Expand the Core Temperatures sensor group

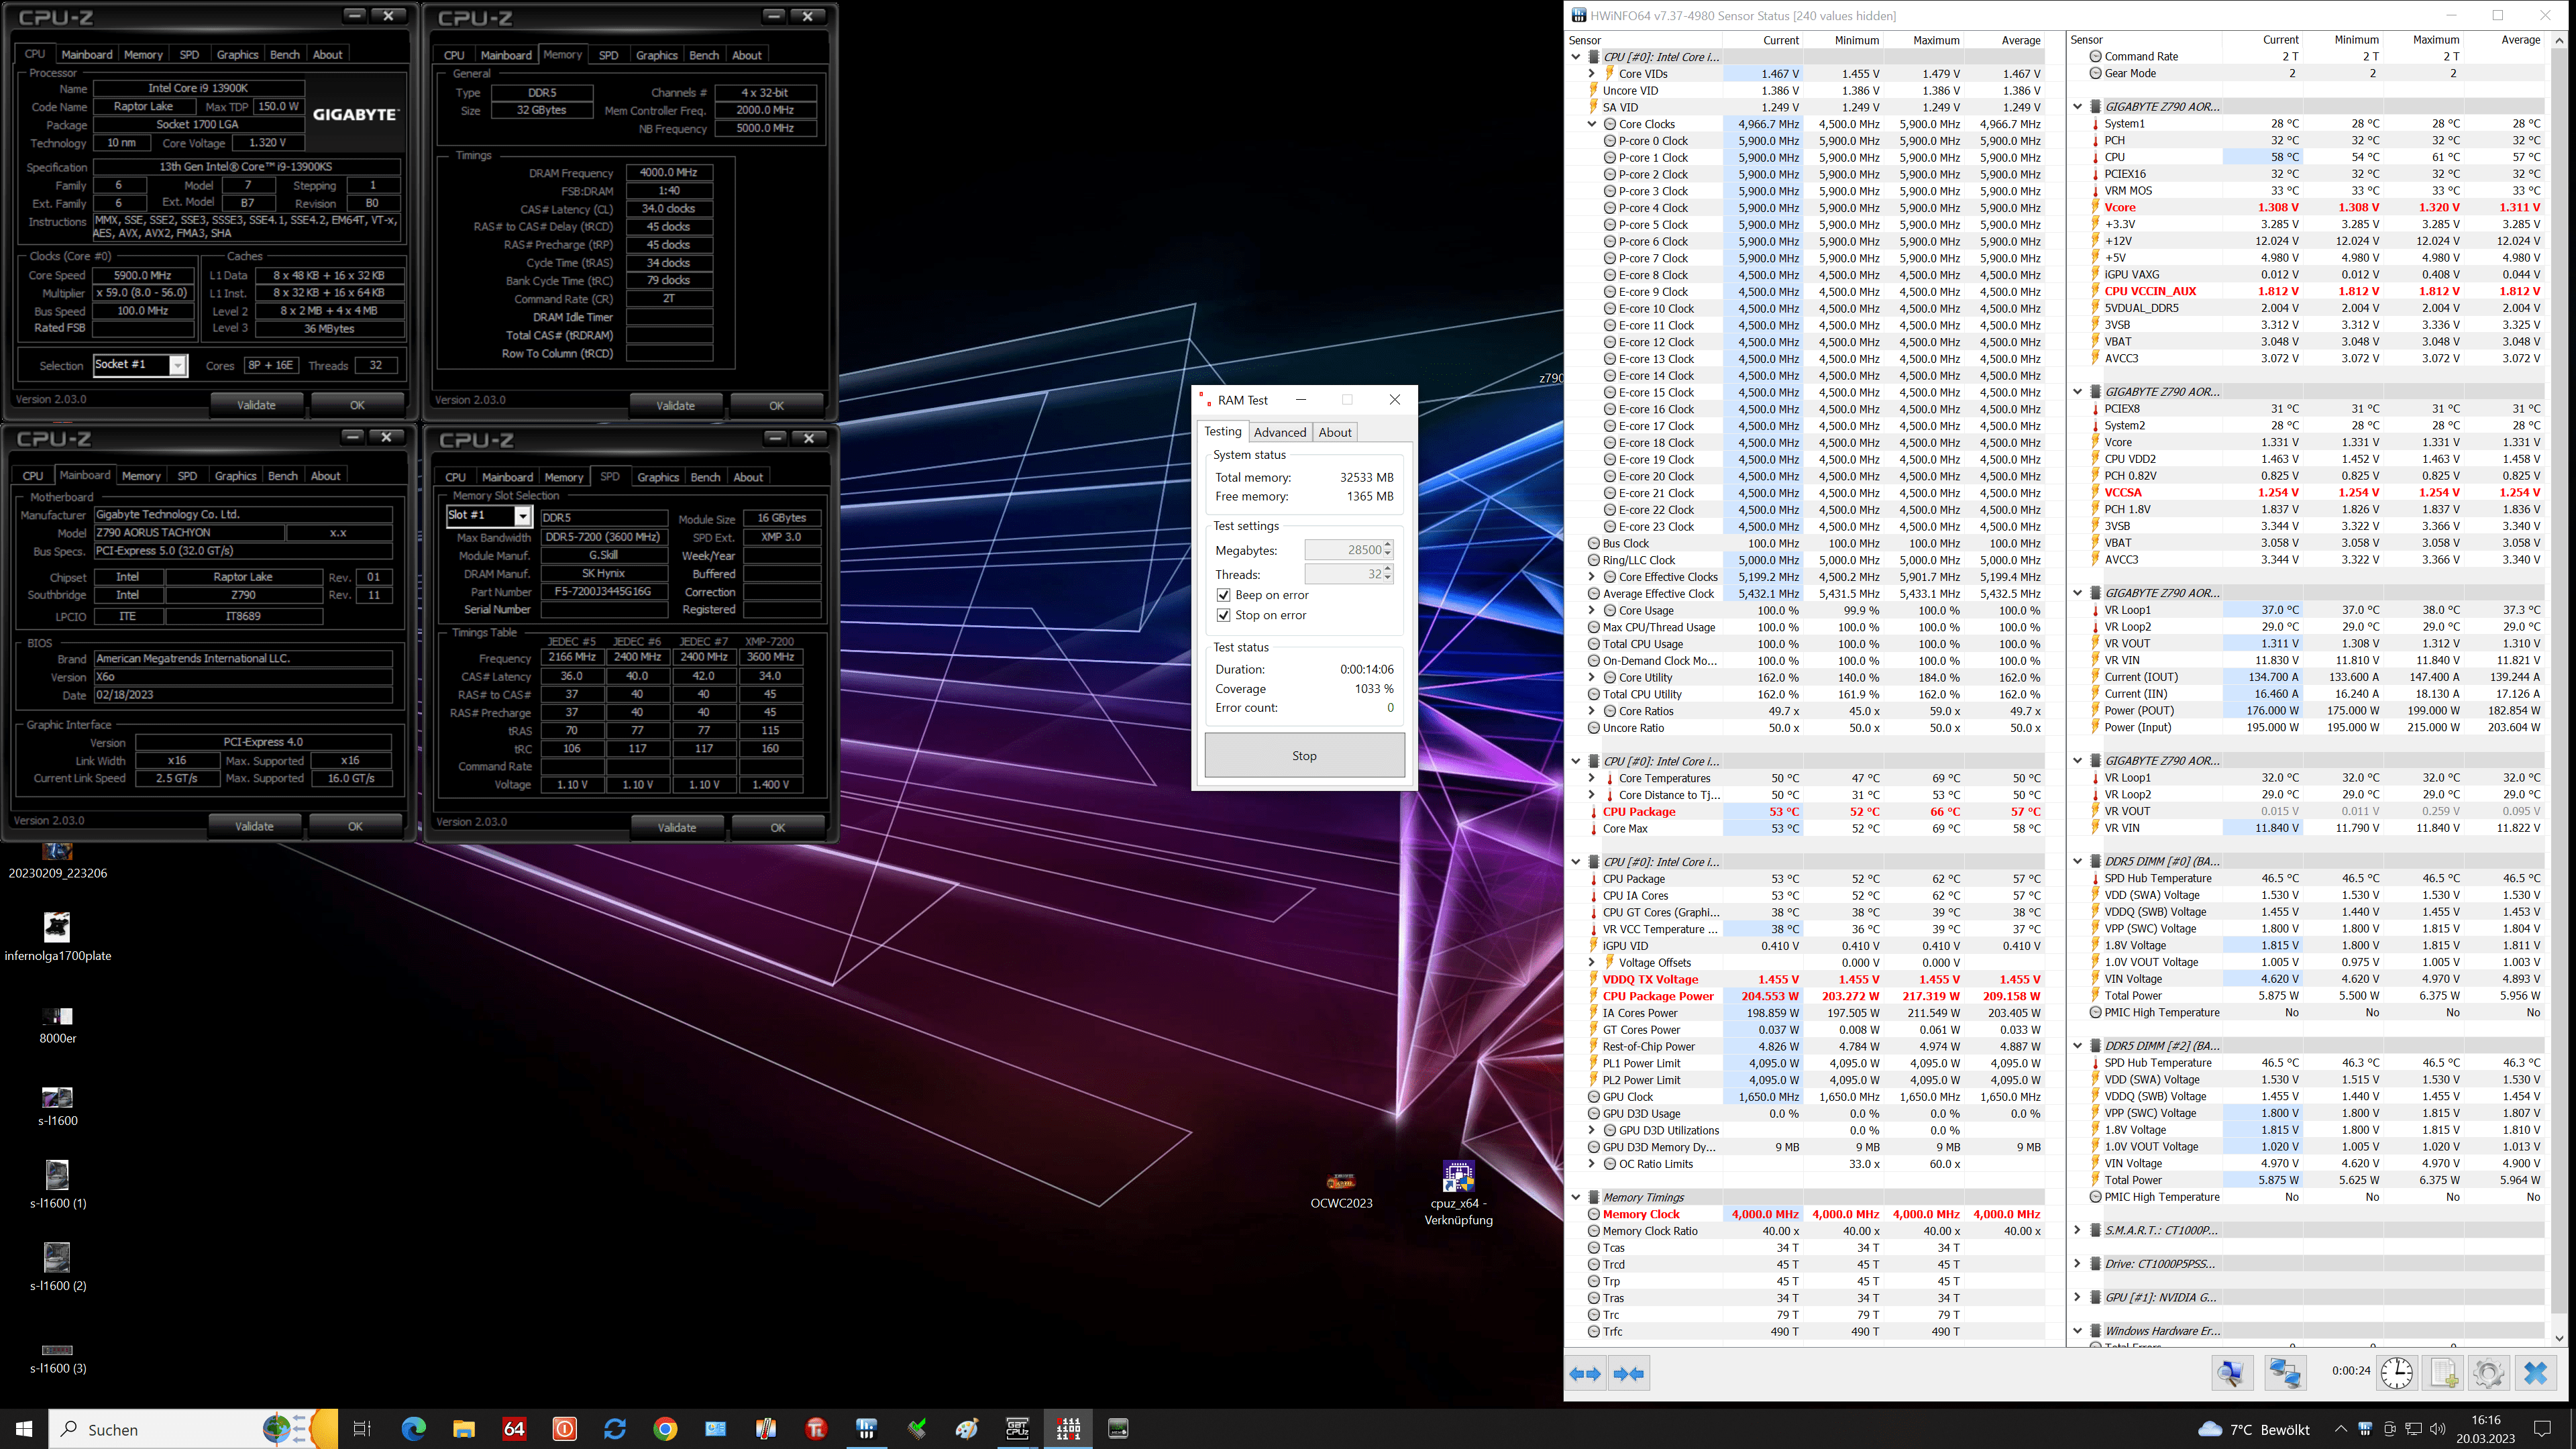click(x=1592, y=778)
